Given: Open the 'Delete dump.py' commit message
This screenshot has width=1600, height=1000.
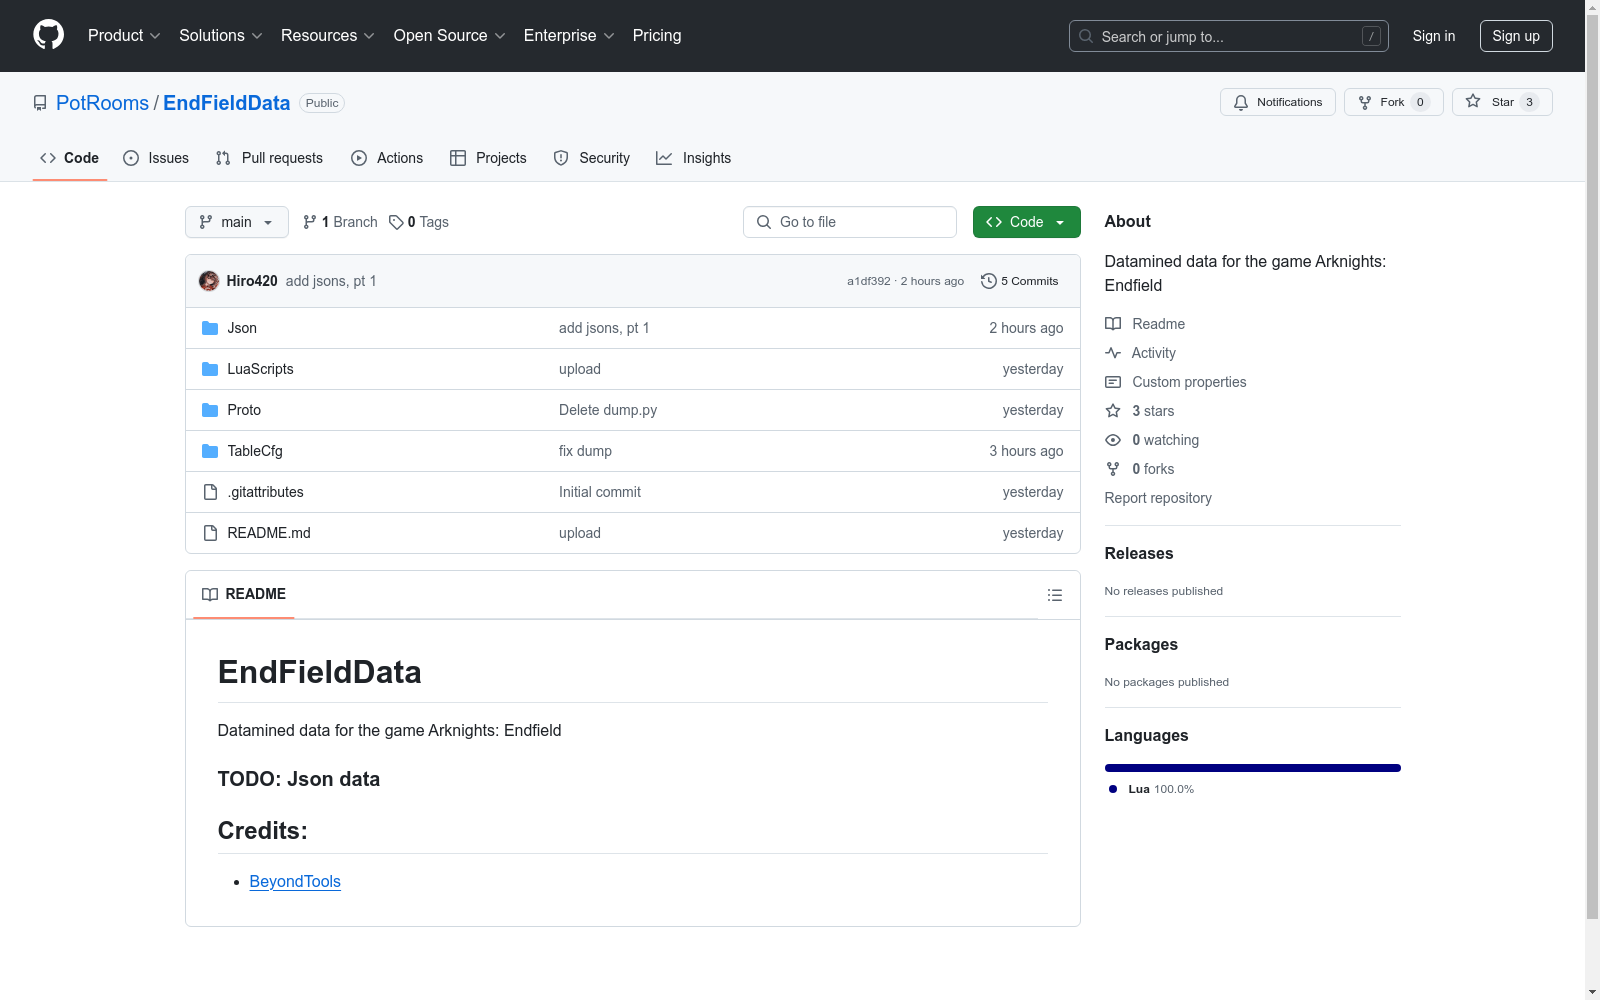Looking at the screenshot, I should pyautogui.click(x=608, y=410).
